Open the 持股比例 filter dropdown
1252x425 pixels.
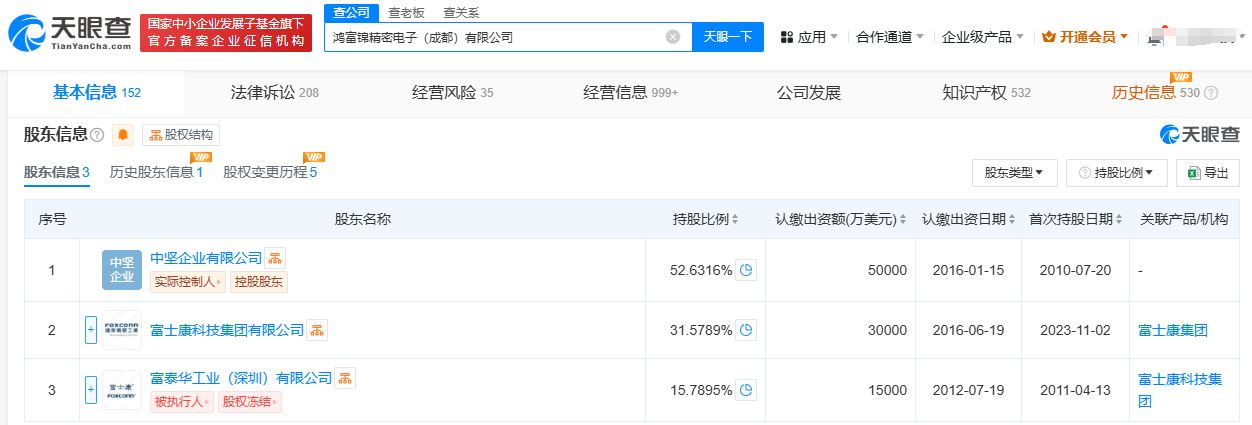point(1117,173)
